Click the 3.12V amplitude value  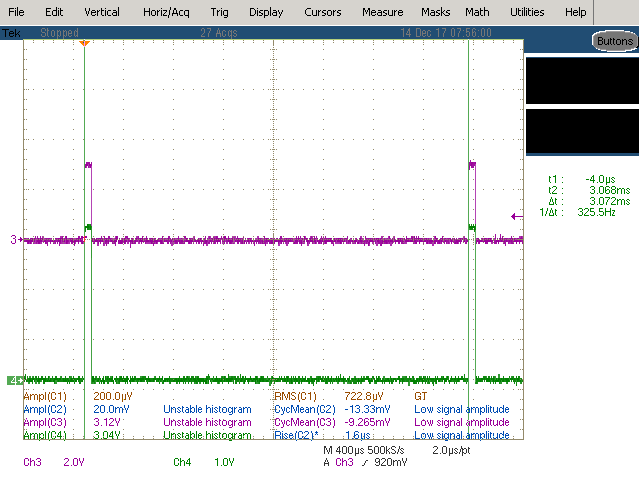107,422
